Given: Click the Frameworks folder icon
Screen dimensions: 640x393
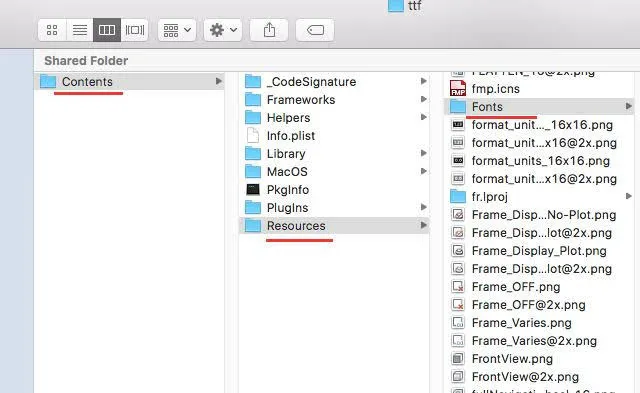Looking at the screenshot, I should (x=253, y=100).
